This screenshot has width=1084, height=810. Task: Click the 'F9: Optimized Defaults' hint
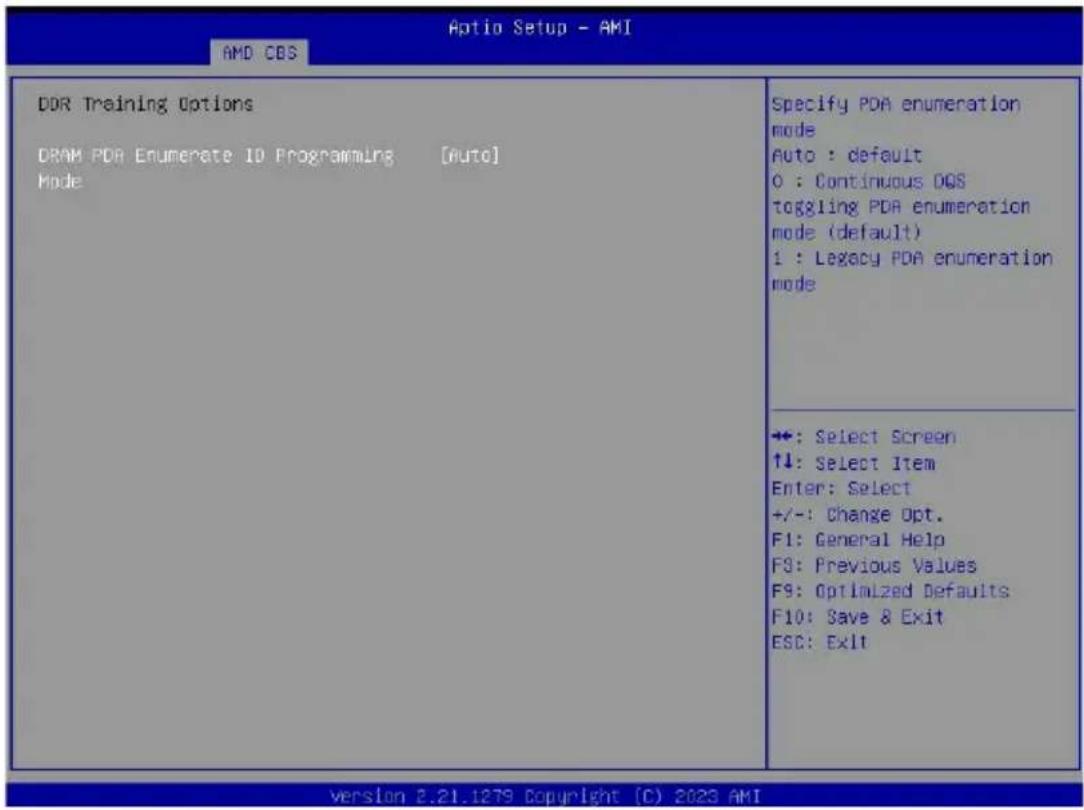coord(890,592)
